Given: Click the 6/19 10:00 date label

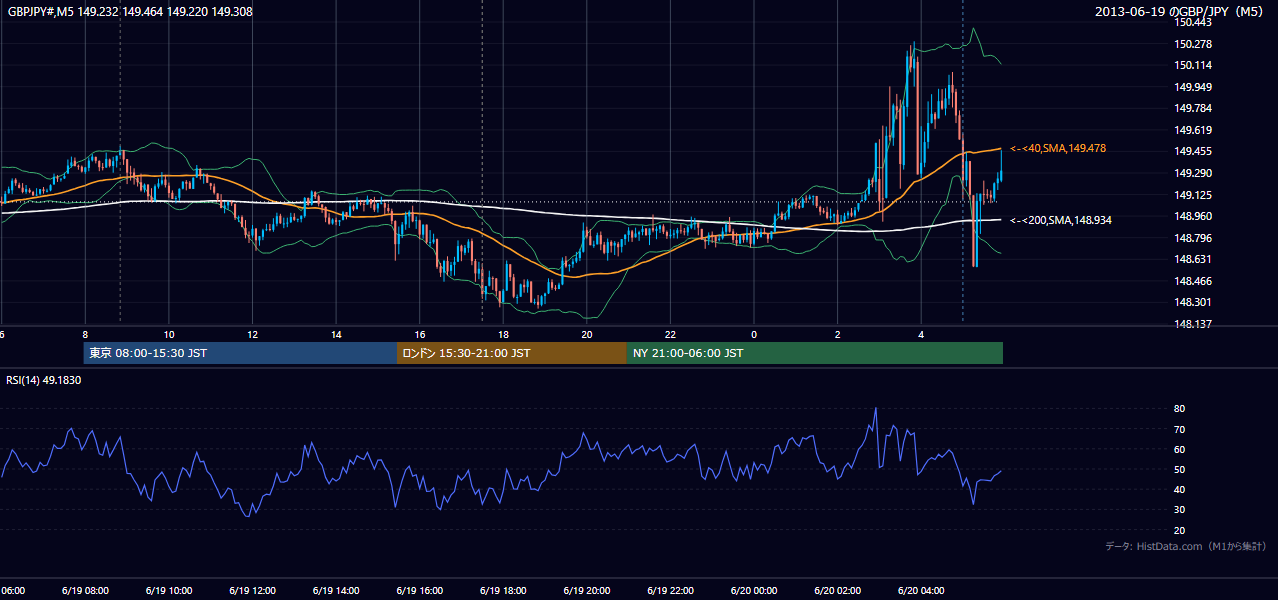Looking at the screenshot, I should pos(168,591).
